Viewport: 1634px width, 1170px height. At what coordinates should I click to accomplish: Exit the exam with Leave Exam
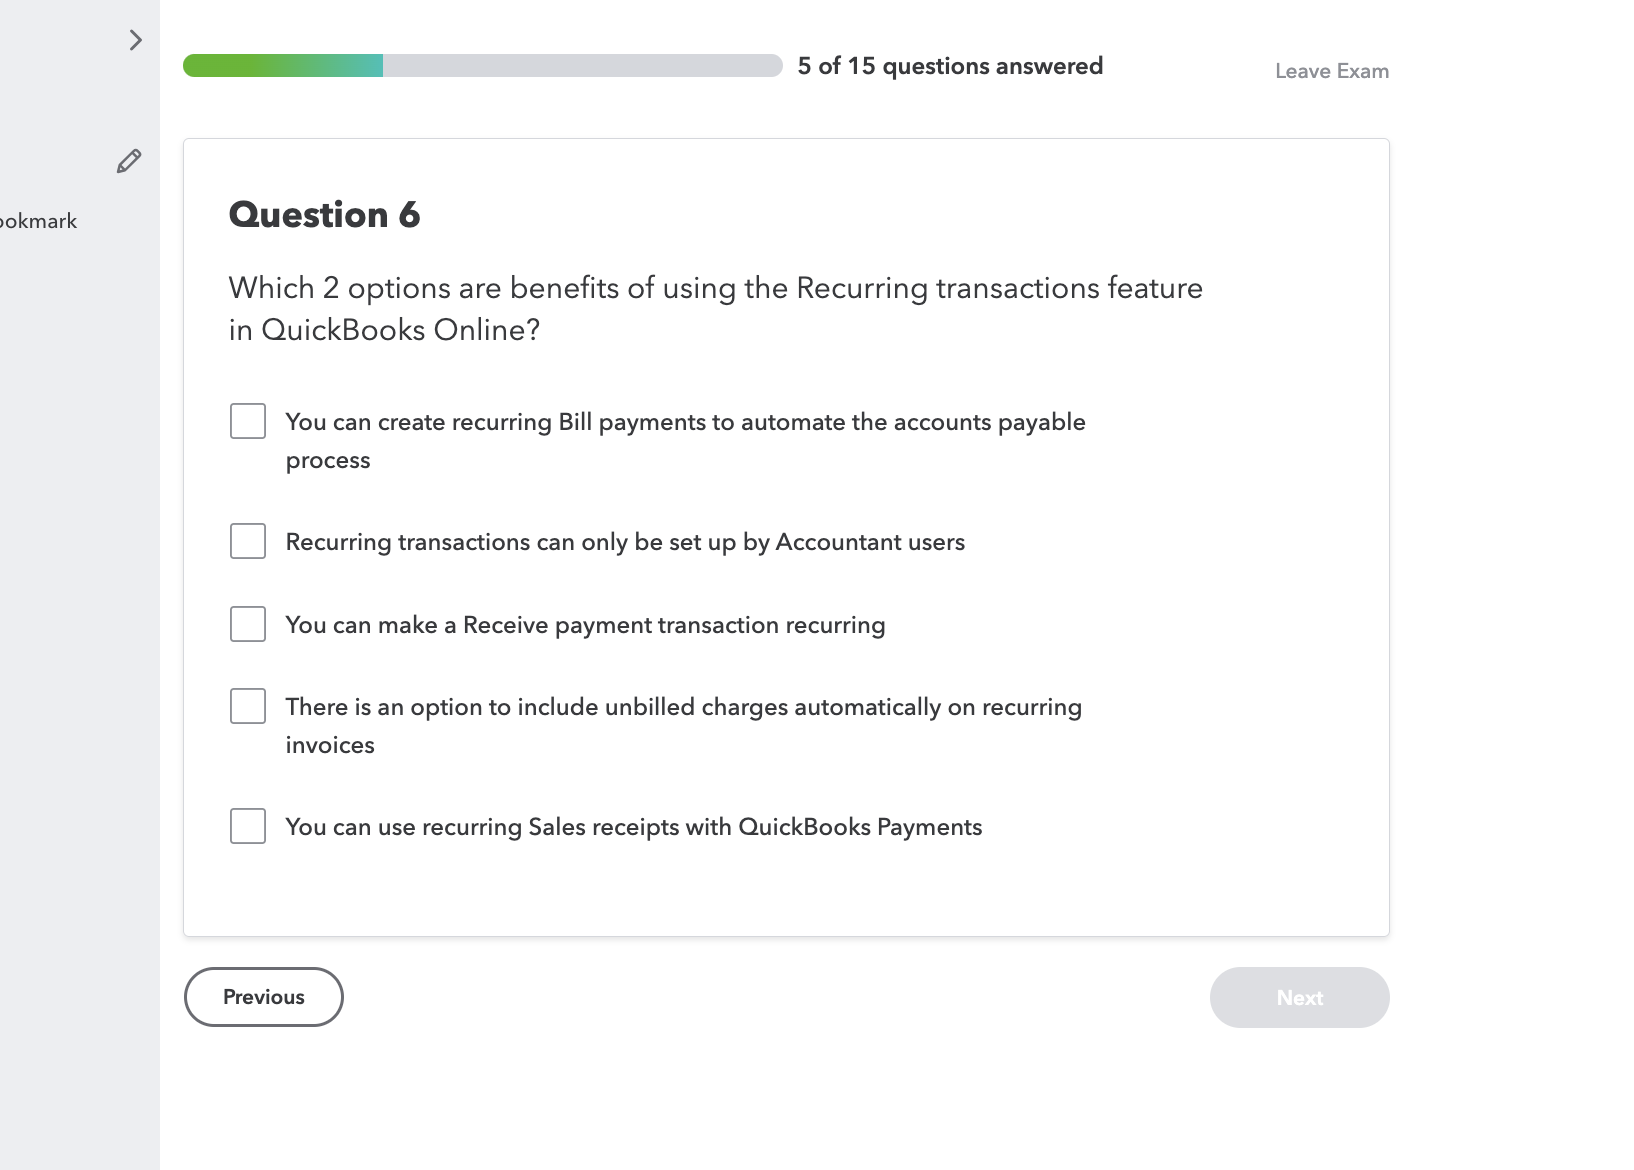[1330, 70]
